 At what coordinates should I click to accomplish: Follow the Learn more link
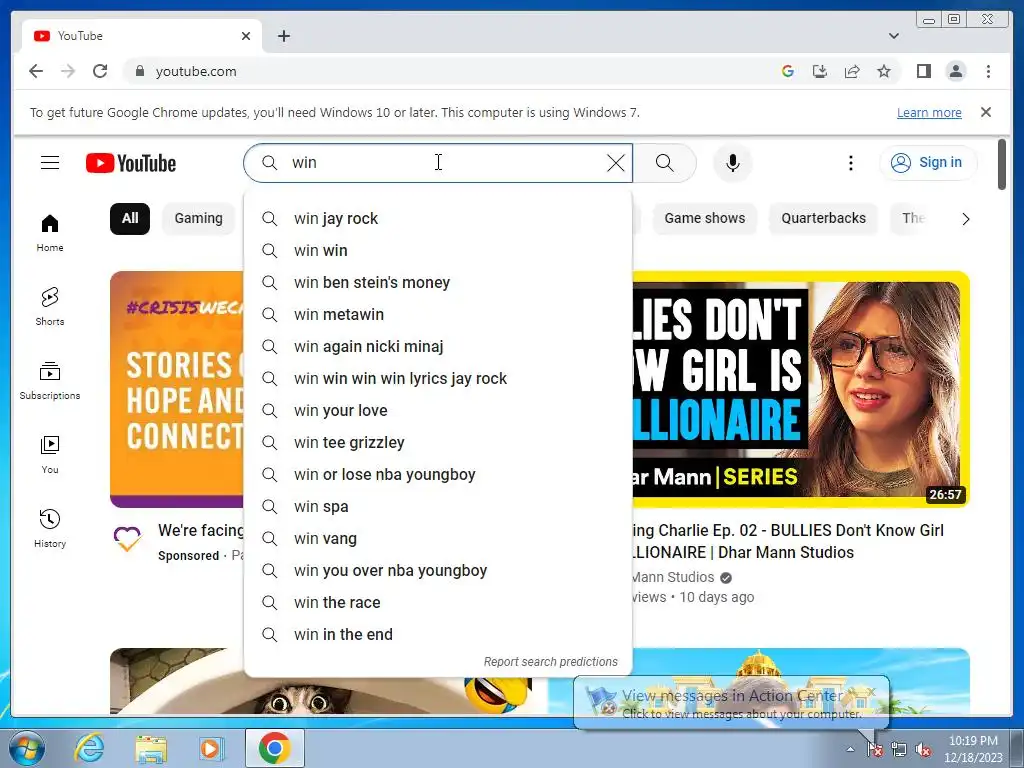[x=929, y=112]
